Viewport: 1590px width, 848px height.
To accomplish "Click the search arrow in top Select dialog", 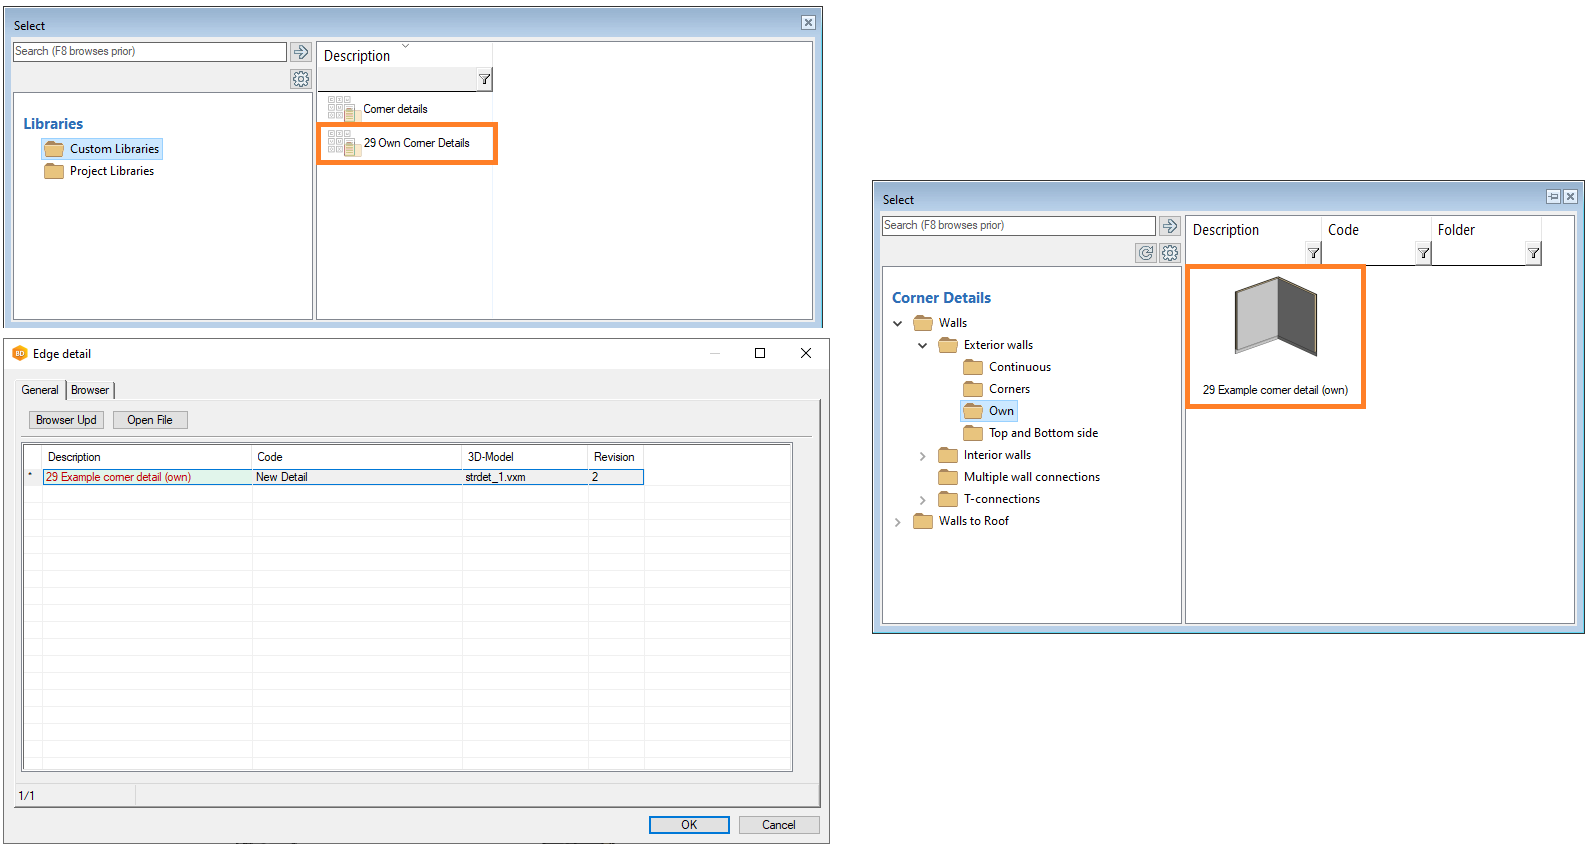I will pyautogui.click(x=301, y=52).
